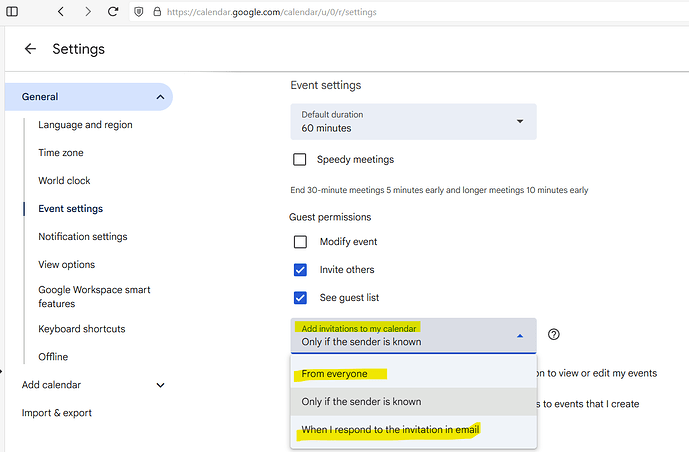
Task: Uncheck the See guest list checkbox
Action: pyautogui.click(x=300, y=298)
